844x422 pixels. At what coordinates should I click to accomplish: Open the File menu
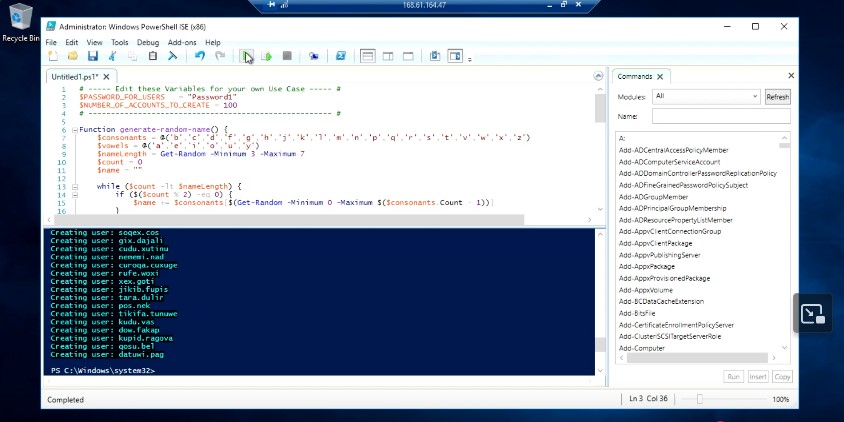tap(51, 43)
